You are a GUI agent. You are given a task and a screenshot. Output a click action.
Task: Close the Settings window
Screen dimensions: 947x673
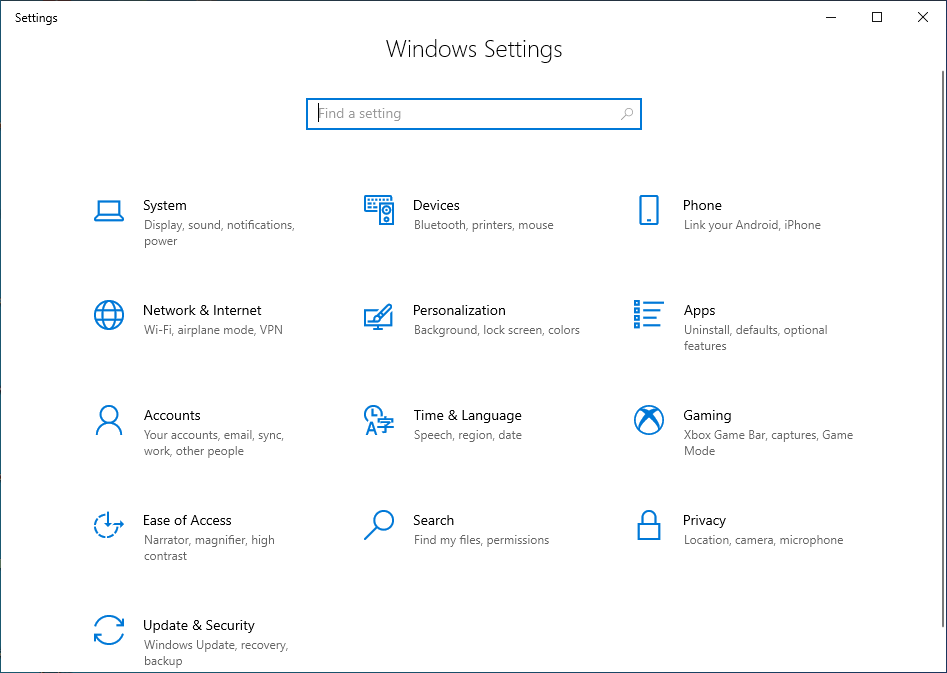923,18
